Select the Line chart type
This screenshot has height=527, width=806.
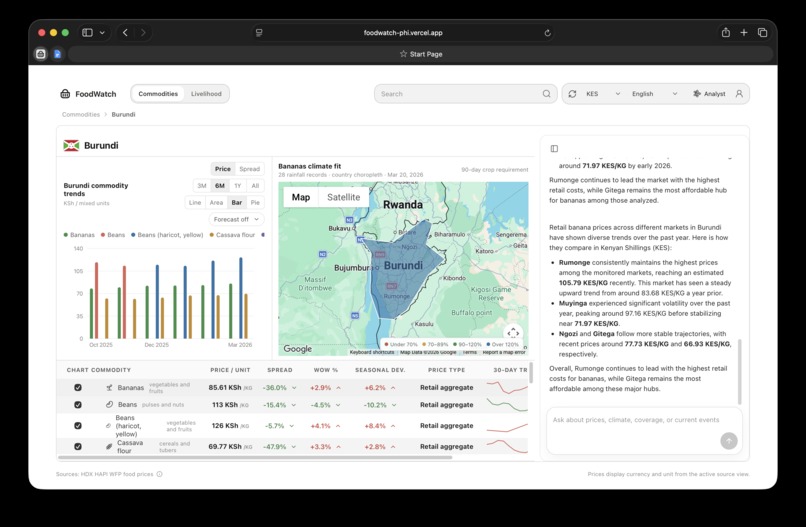coord(195,203)
